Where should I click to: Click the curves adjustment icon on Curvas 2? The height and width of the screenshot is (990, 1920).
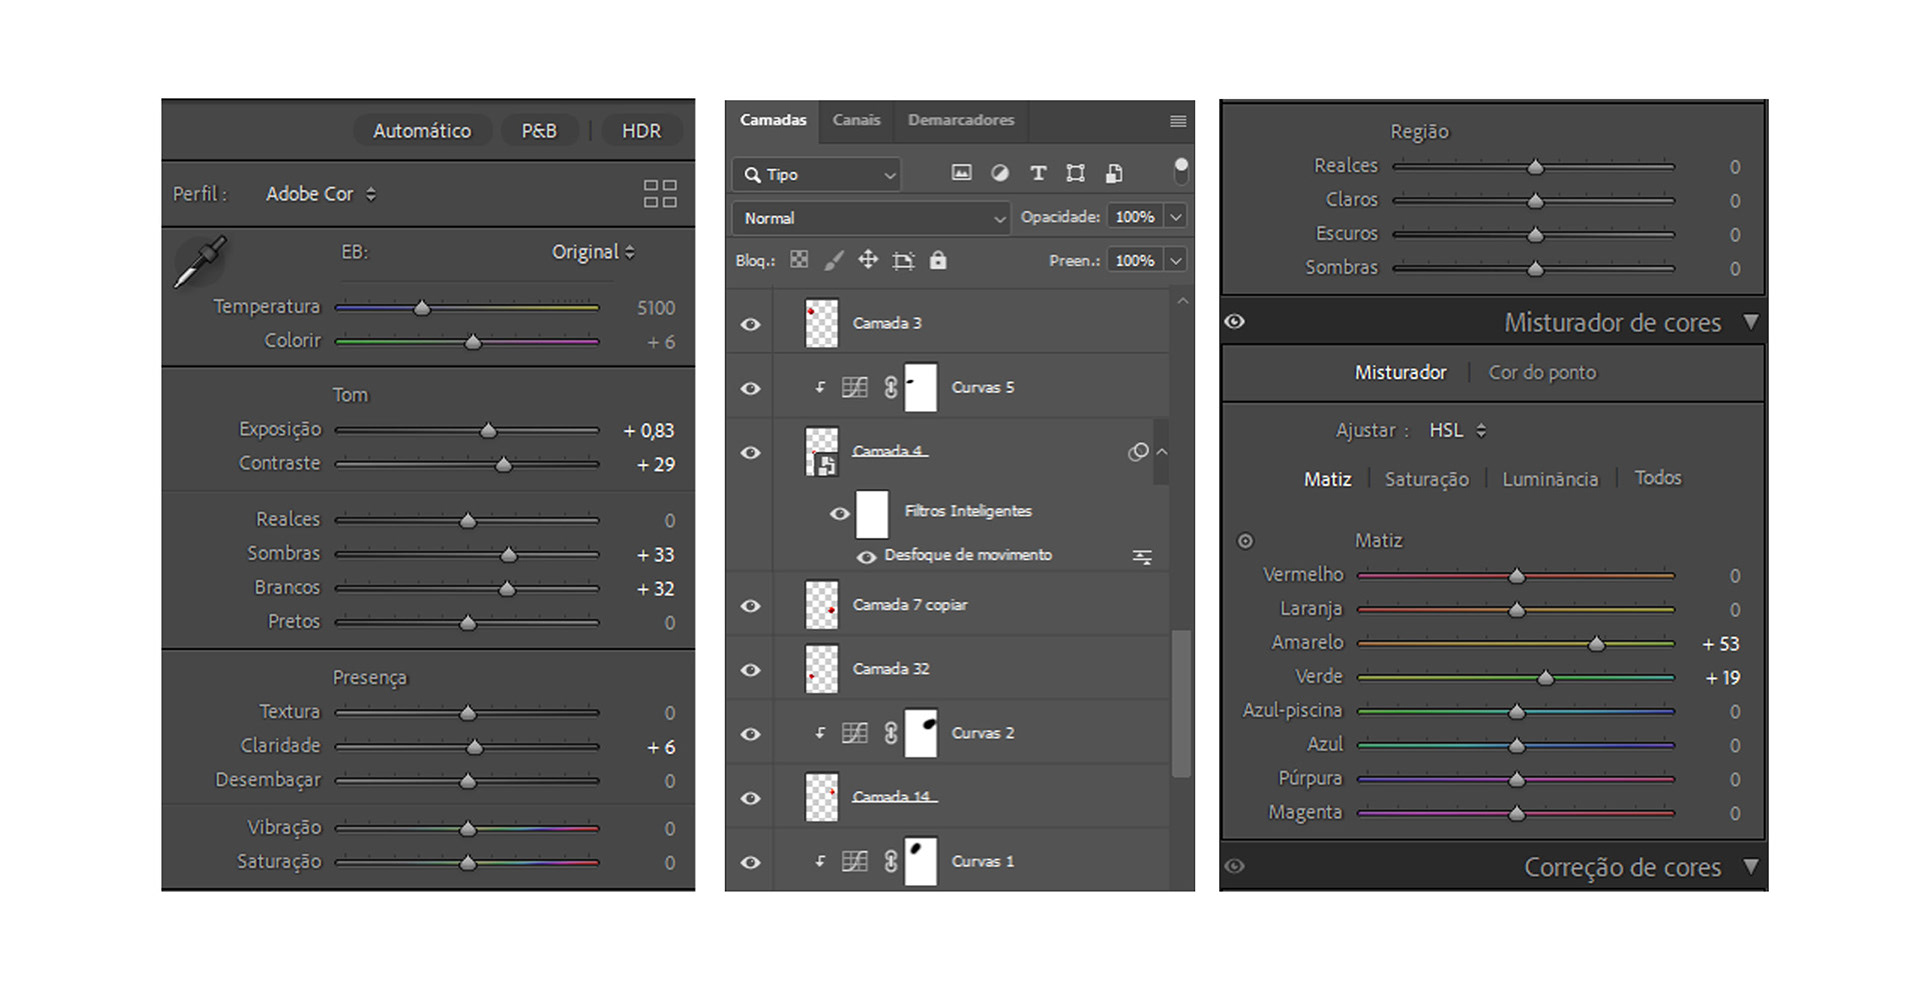855,733
